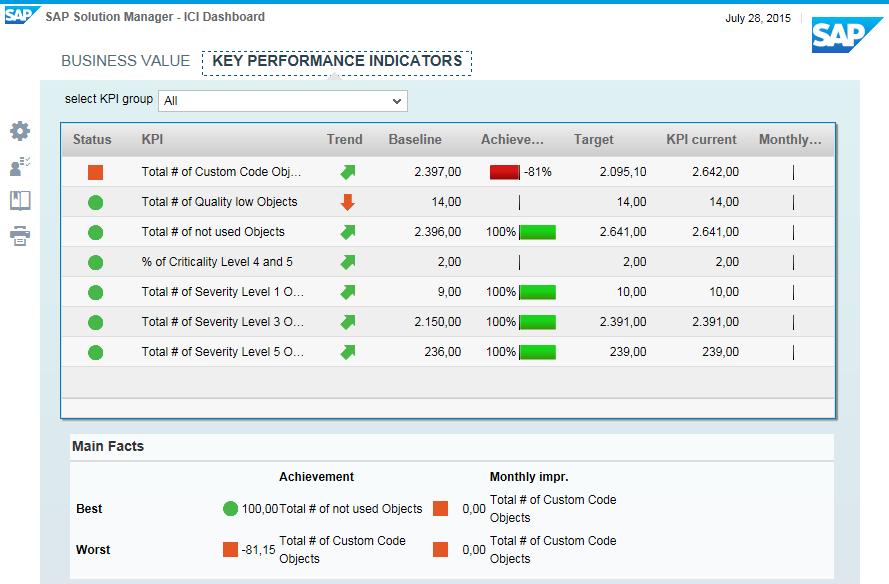Sort by the Target column header
This screenshot has height=584, width=889.
pos(593,139)
